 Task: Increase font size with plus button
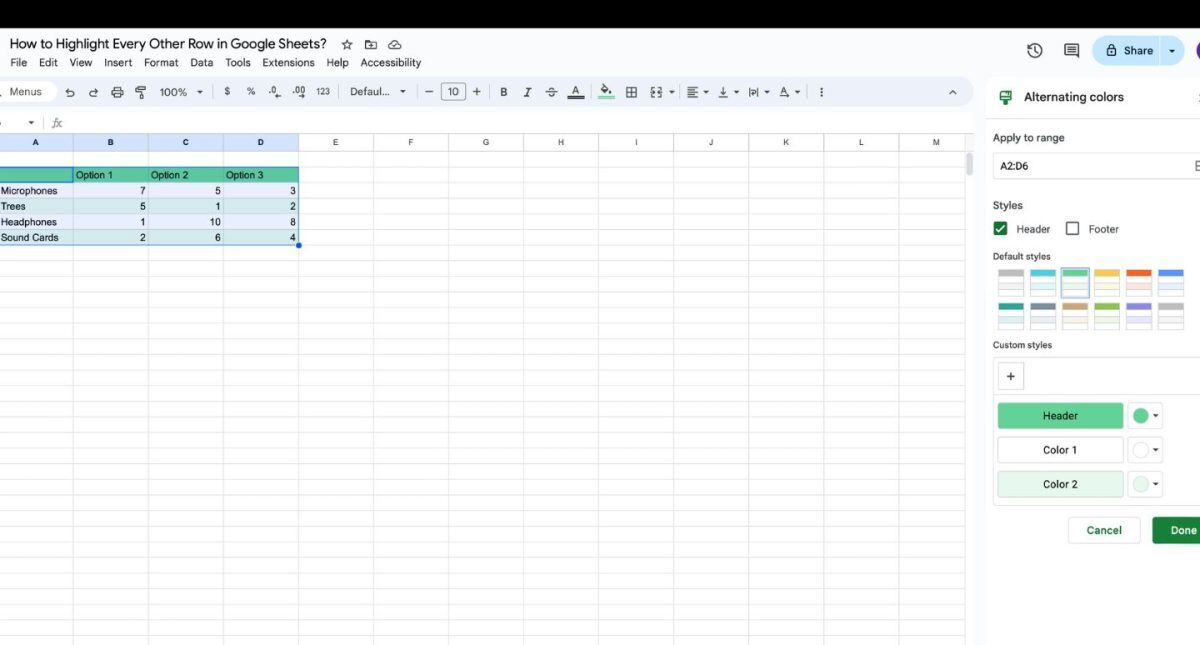point(477,92)
